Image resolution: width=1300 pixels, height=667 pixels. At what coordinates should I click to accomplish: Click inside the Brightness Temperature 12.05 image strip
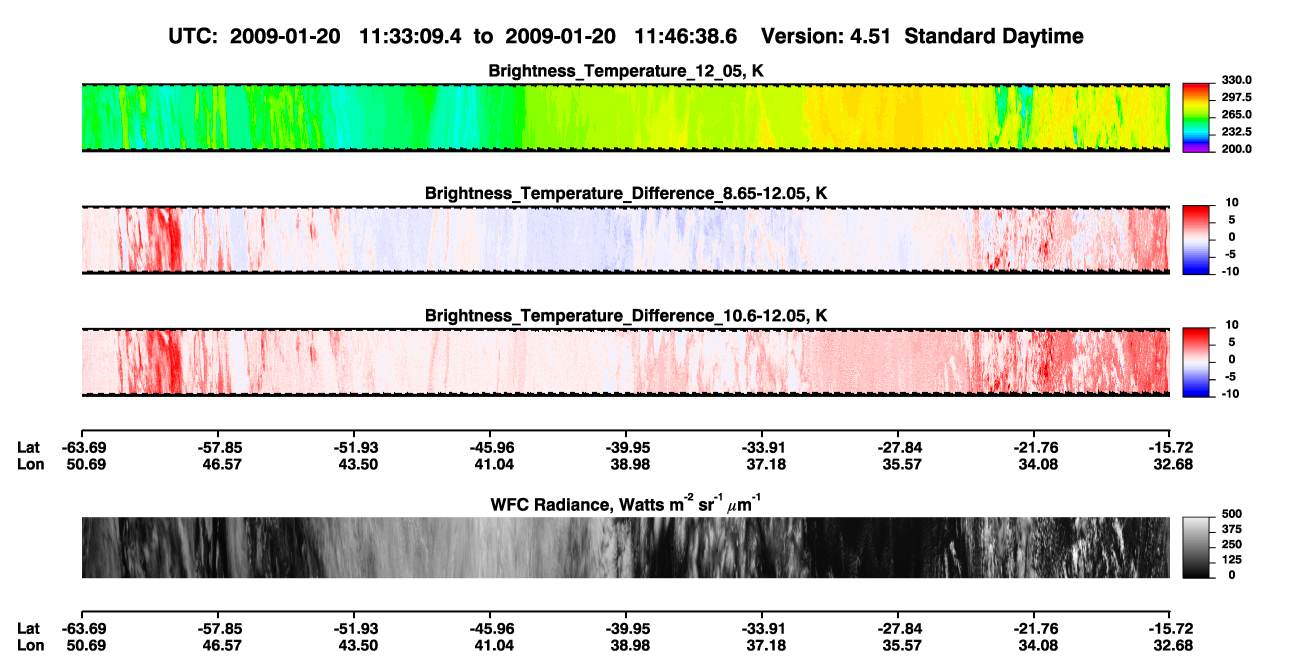click(625, 118)
